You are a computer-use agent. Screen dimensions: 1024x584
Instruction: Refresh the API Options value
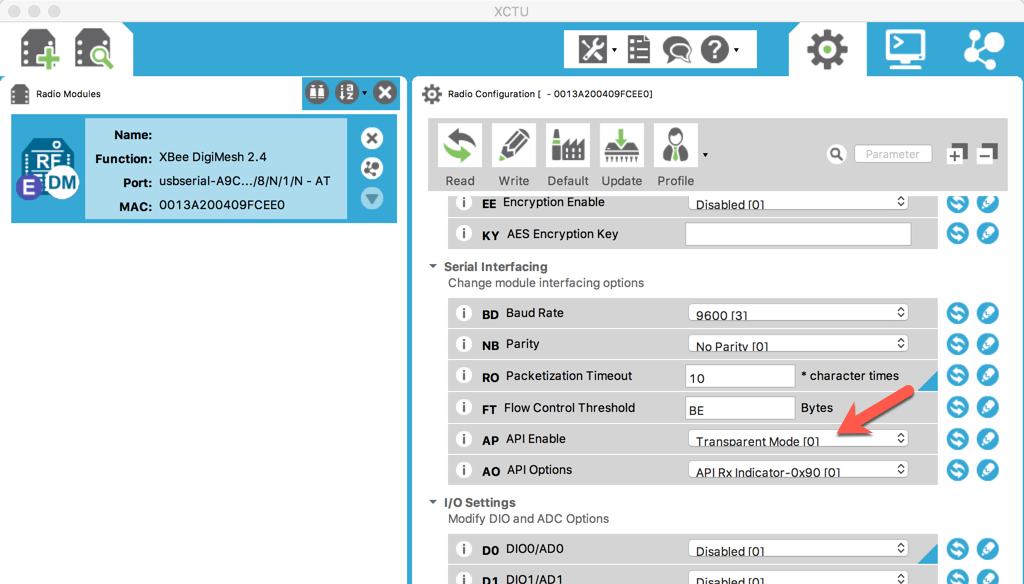click(x=957, y=470)
